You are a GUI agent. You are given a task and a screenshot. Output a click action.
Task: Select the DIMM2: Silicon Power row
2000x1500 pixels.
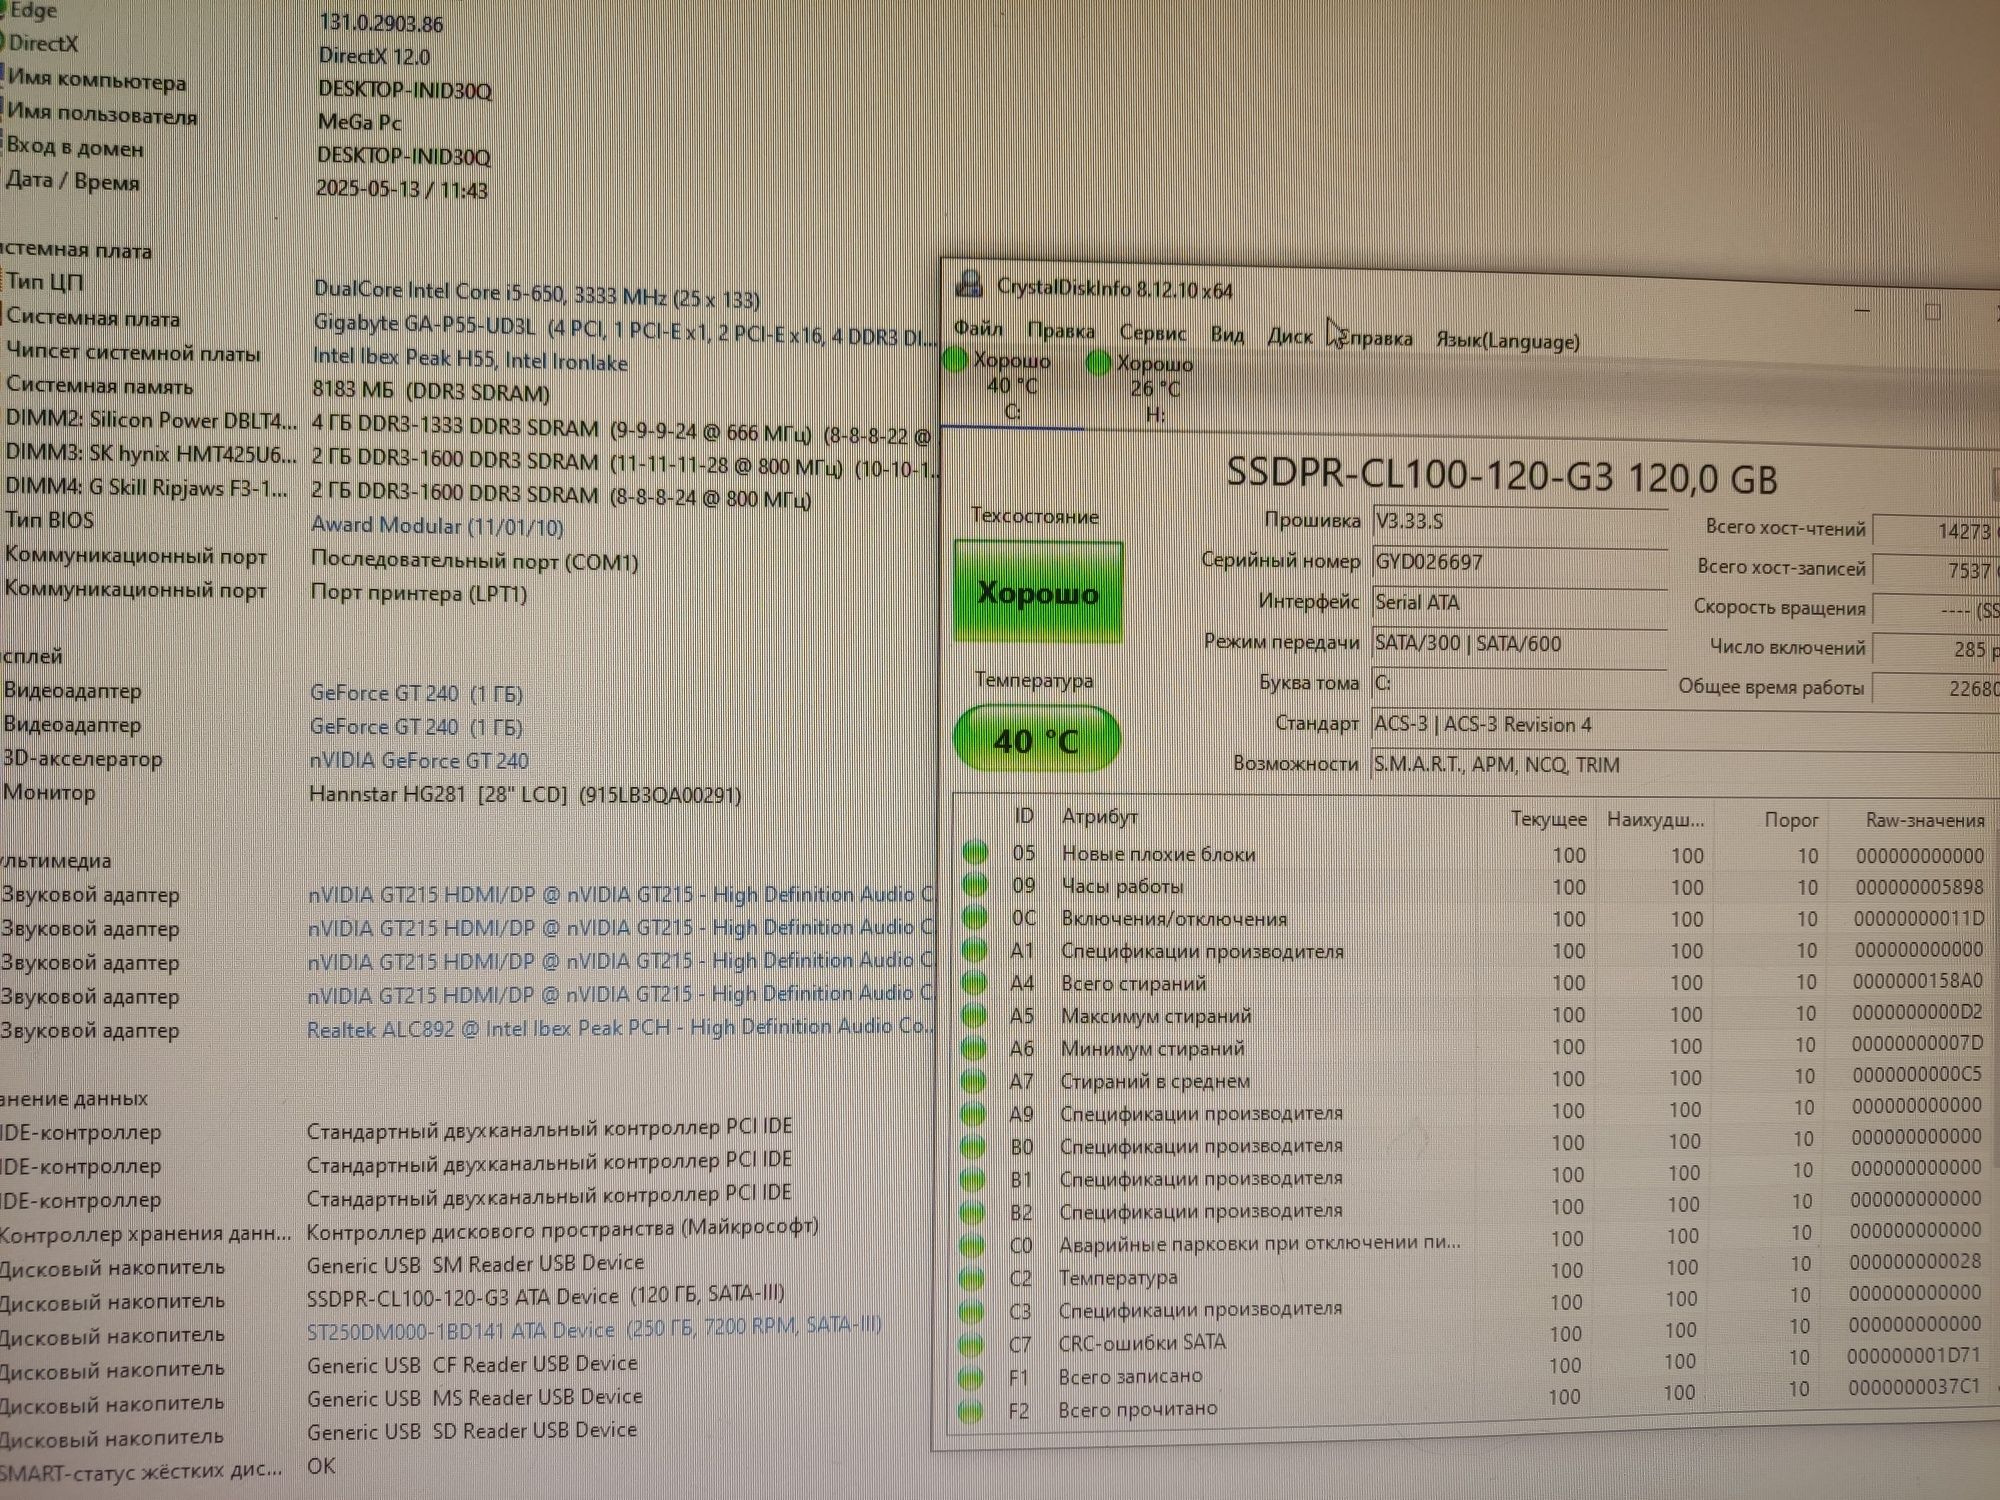pyautogui.click(x=468, y=428)
